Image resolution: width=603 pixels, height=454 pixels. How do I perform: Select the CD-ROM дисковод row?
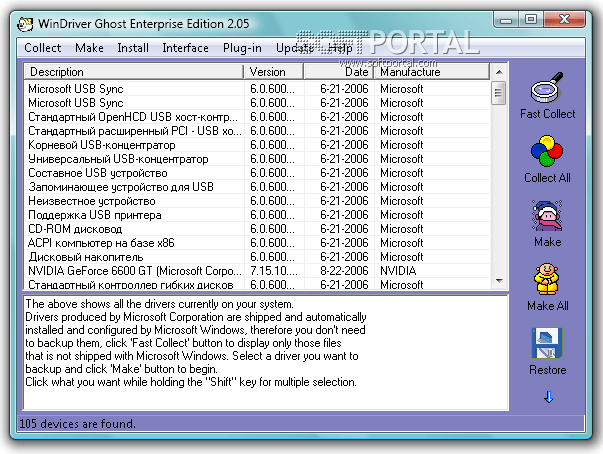pyautogui.click(x=258, y=229)
